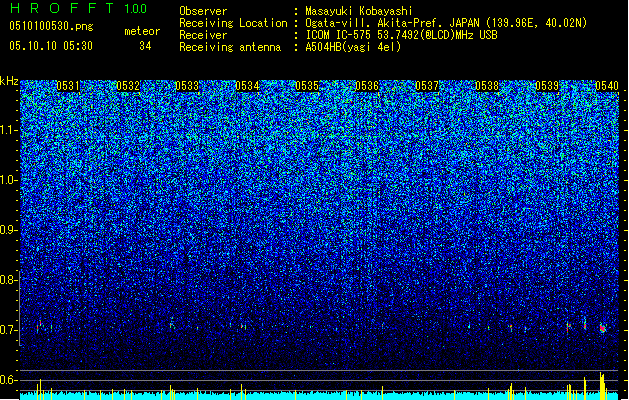The image size is (629, 400).
Task: Click the A504HB(yagi 4el) antenna text
Action: click(x=353, y=47)
